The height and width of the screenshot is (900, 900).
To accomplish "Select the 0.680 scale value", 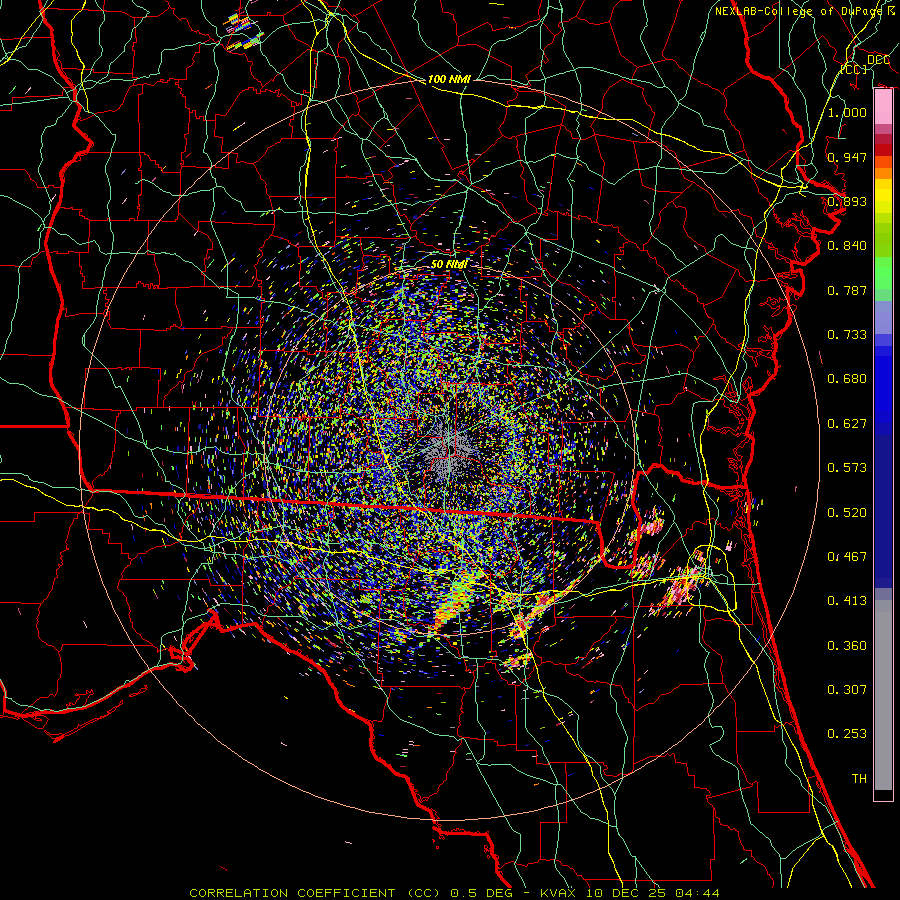I will [x=847, y=379].
